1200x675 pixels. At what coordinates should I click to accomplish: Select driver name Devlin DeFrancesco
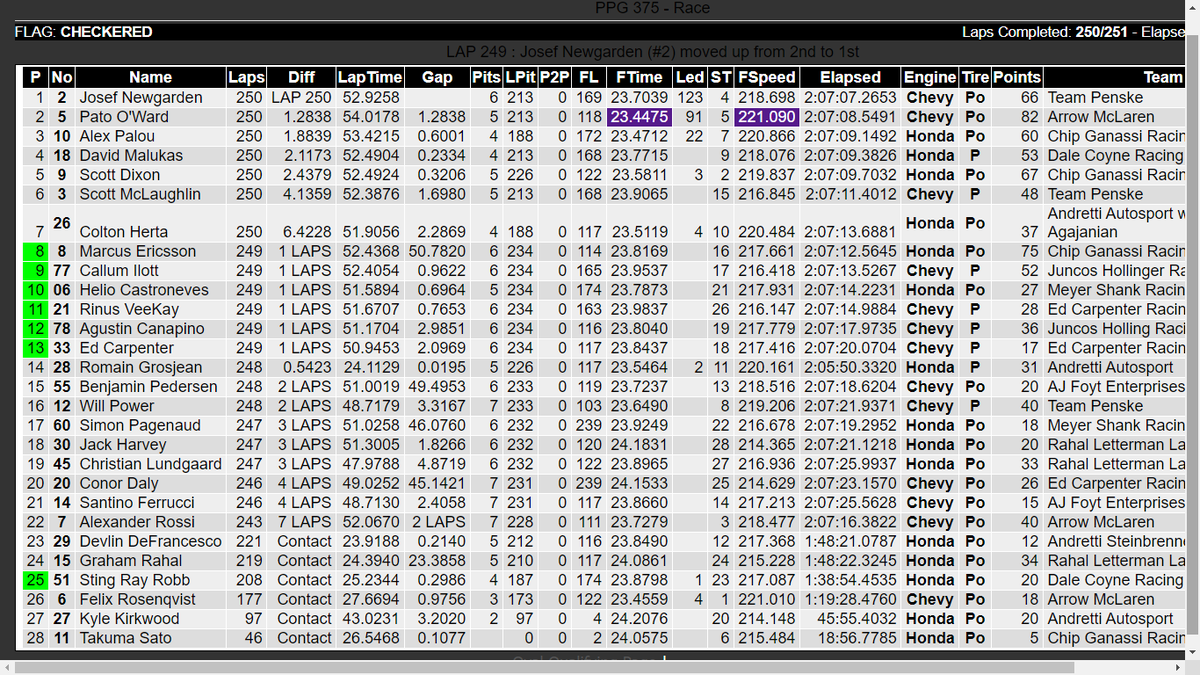tap(150, 541)
